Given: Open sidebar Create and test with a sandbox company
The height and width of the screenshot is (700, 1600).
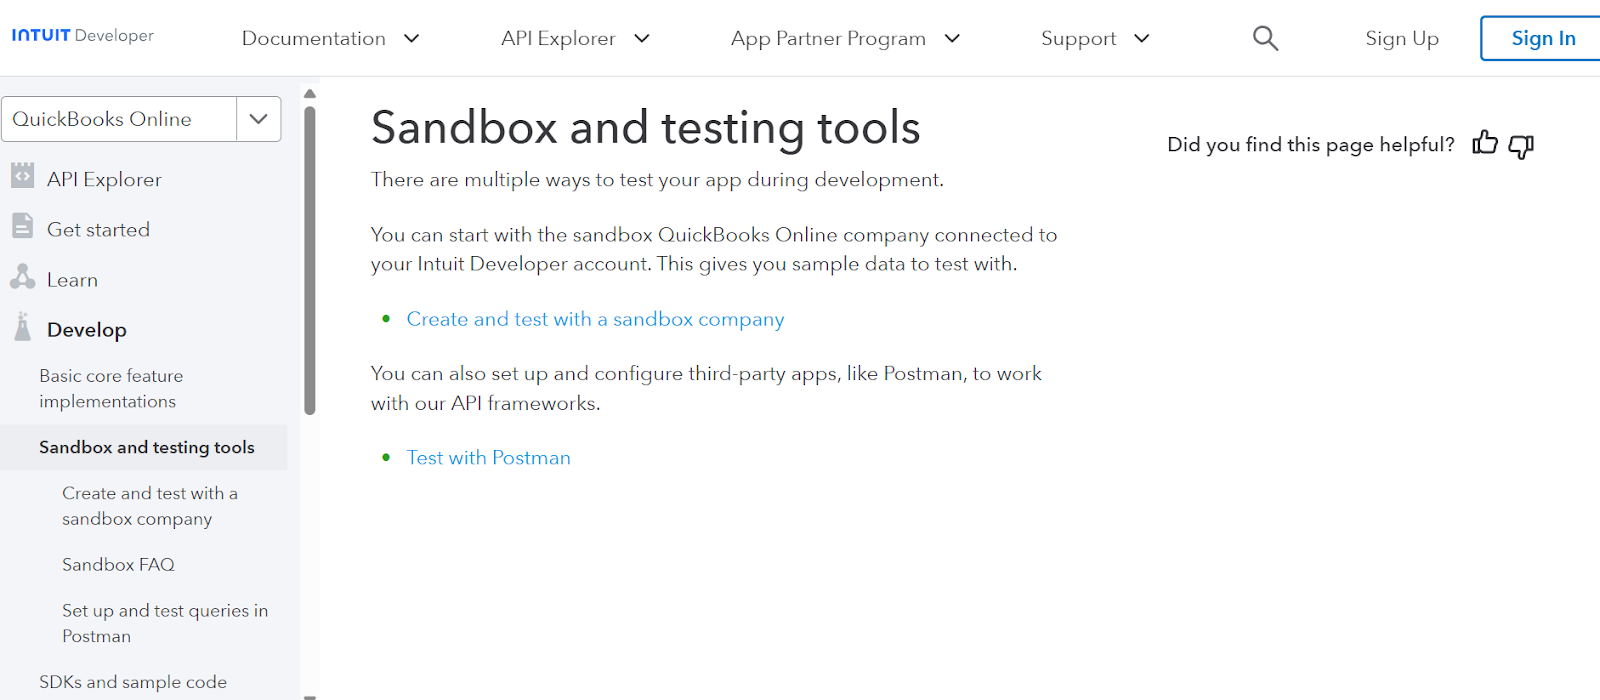Looking at the screenshot, I should pos(150,506).
